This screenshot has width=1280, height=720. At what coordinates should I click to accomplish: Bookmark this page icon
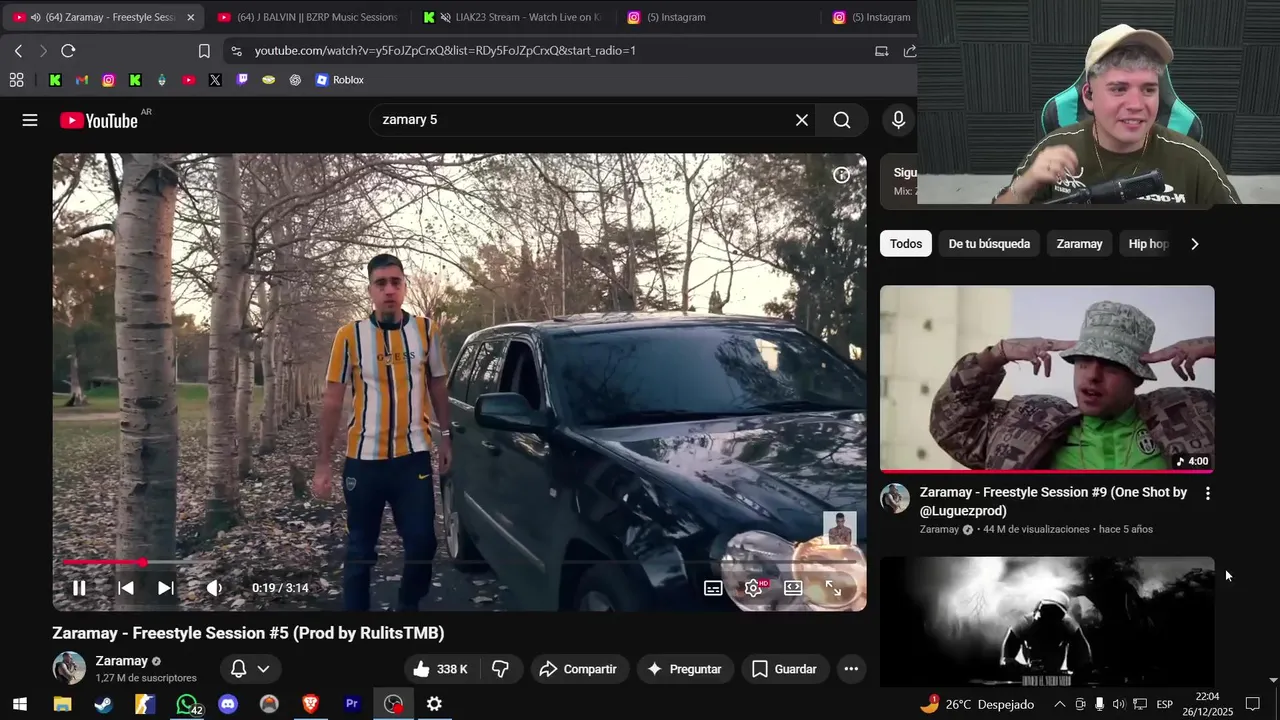click(204, 51)
